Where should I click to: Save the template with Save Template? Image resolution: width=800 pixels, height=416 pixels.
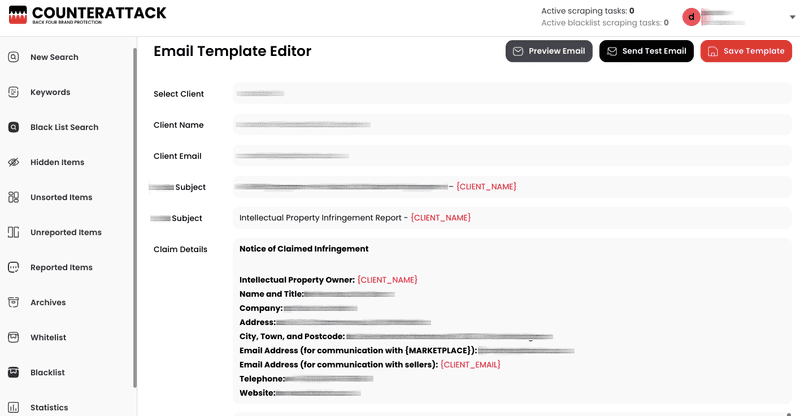pos(746,51)
